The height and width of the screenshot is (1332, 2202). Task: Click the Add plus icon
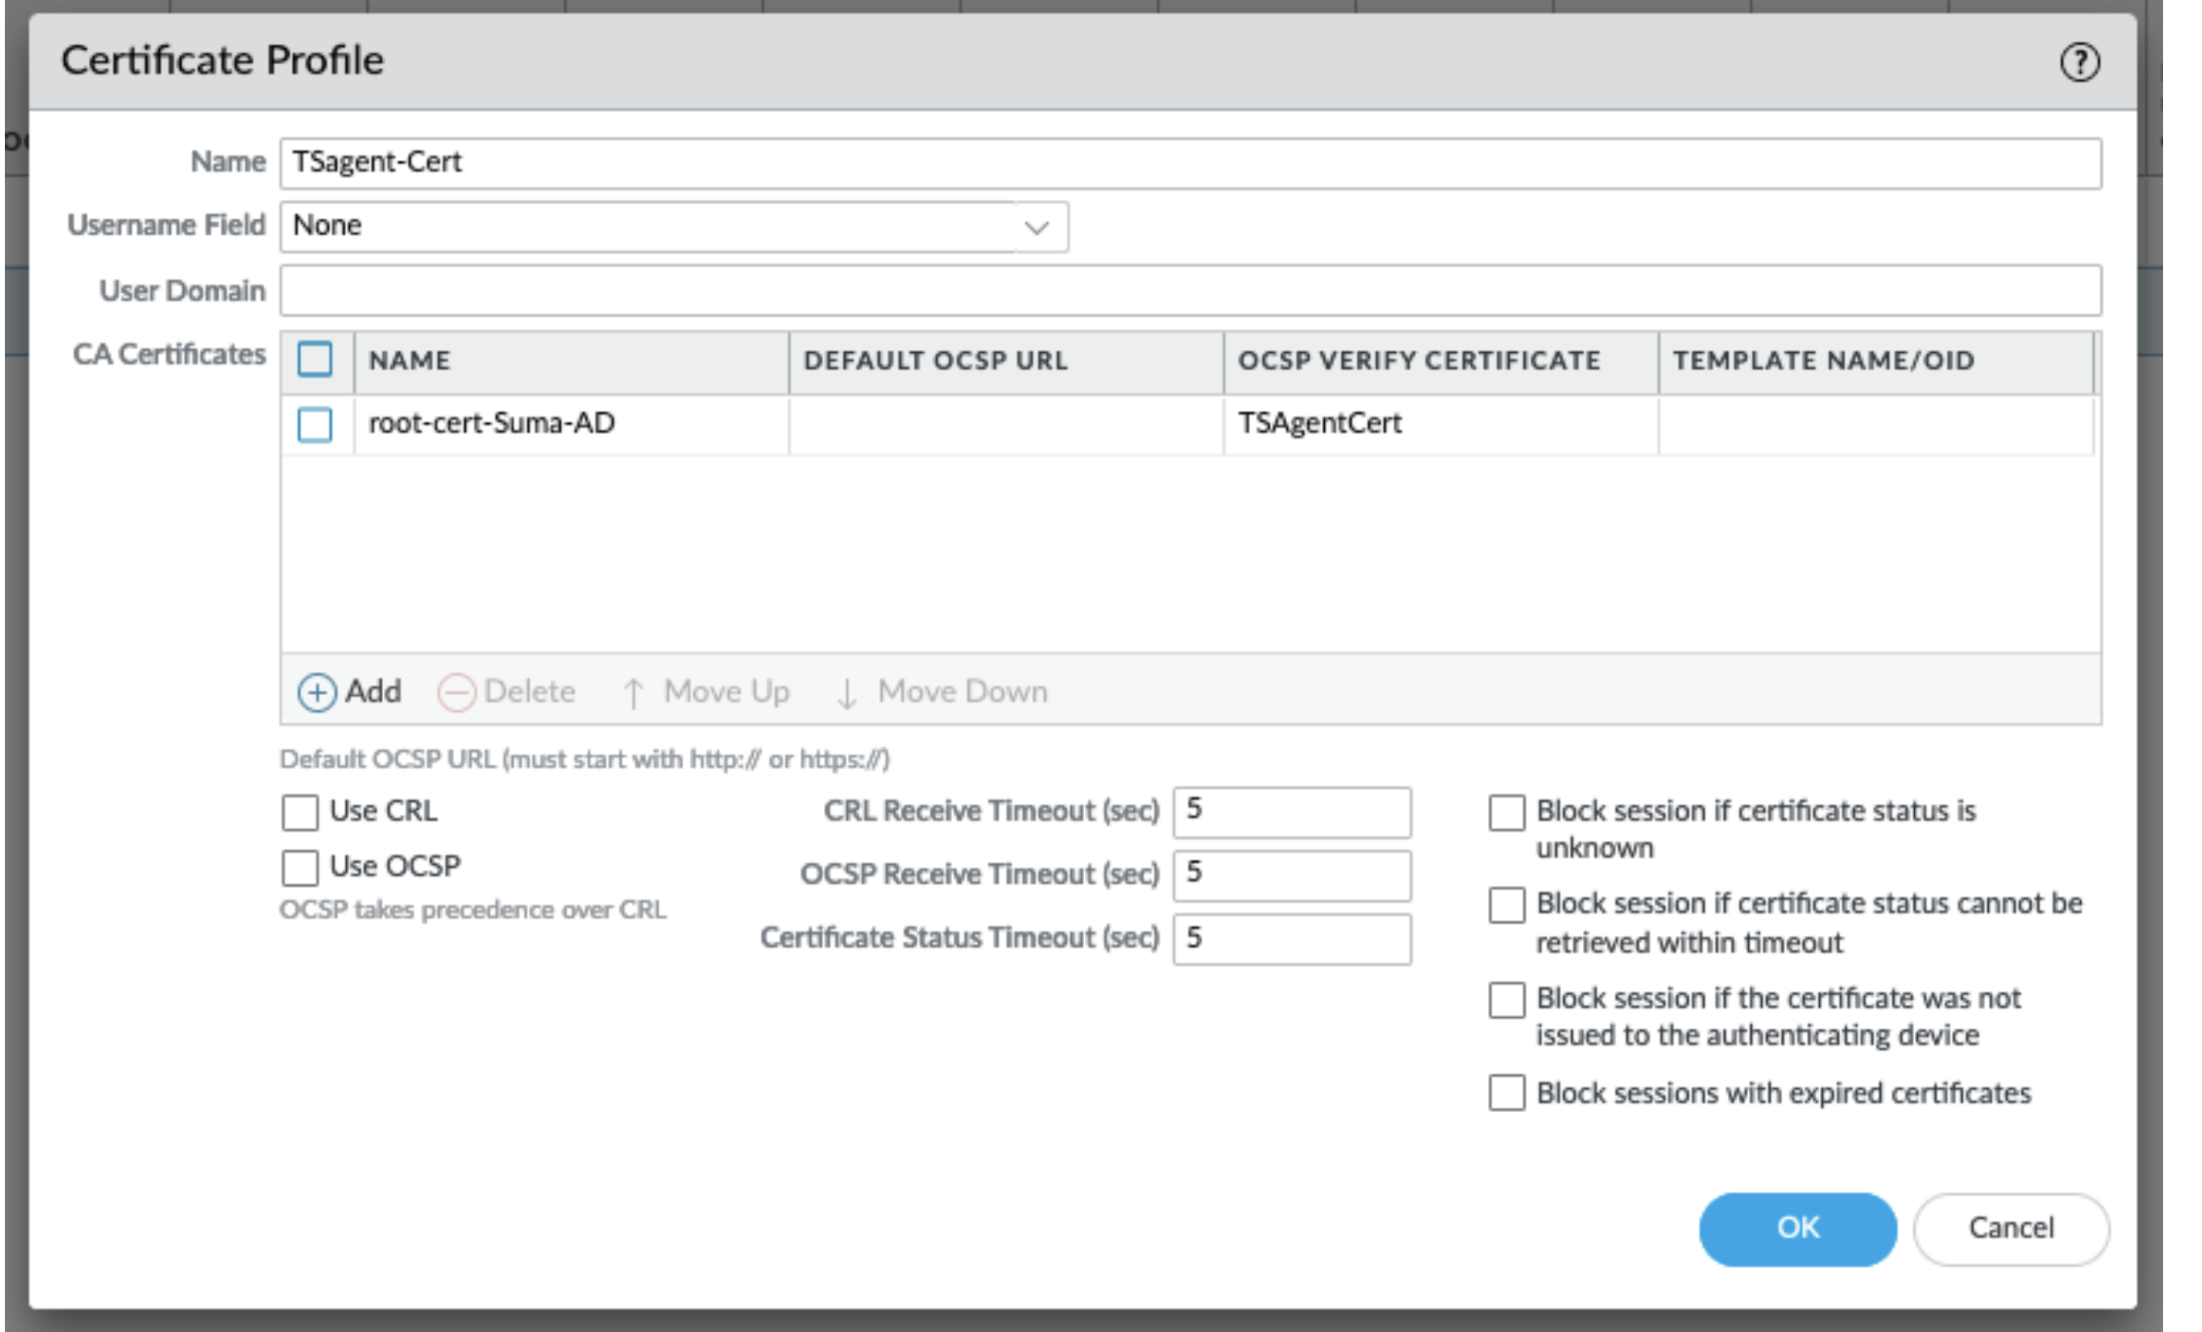[317, 692]
